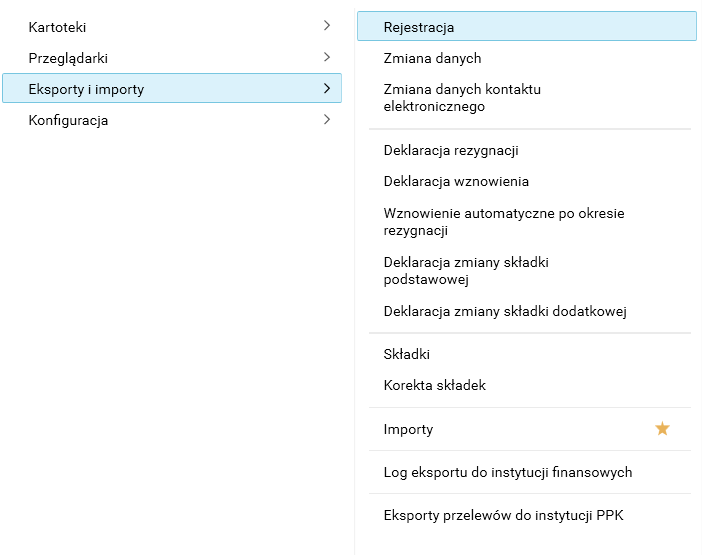Select Zmiana danych option
Viewport: 702px width, 555px height.
coord(432,58)
